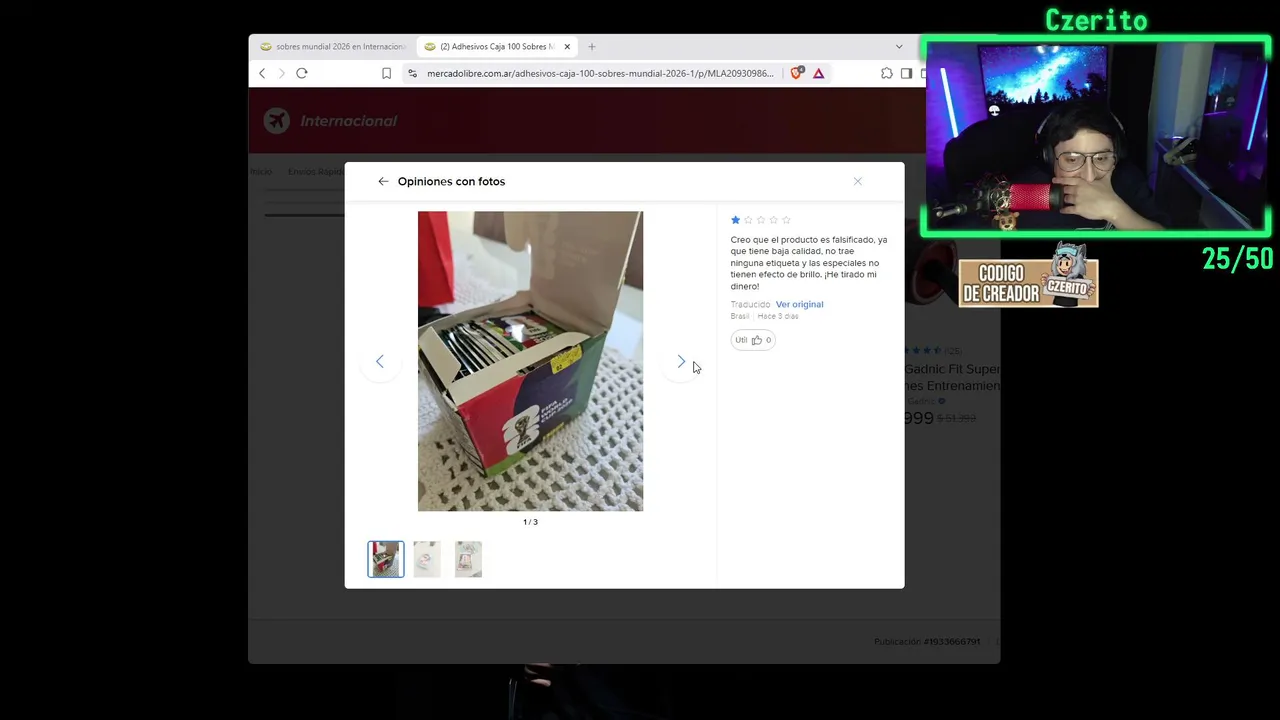Screen dimensions: 1280x720
Task: Click the Ver original link
Action: pos(799,304)
